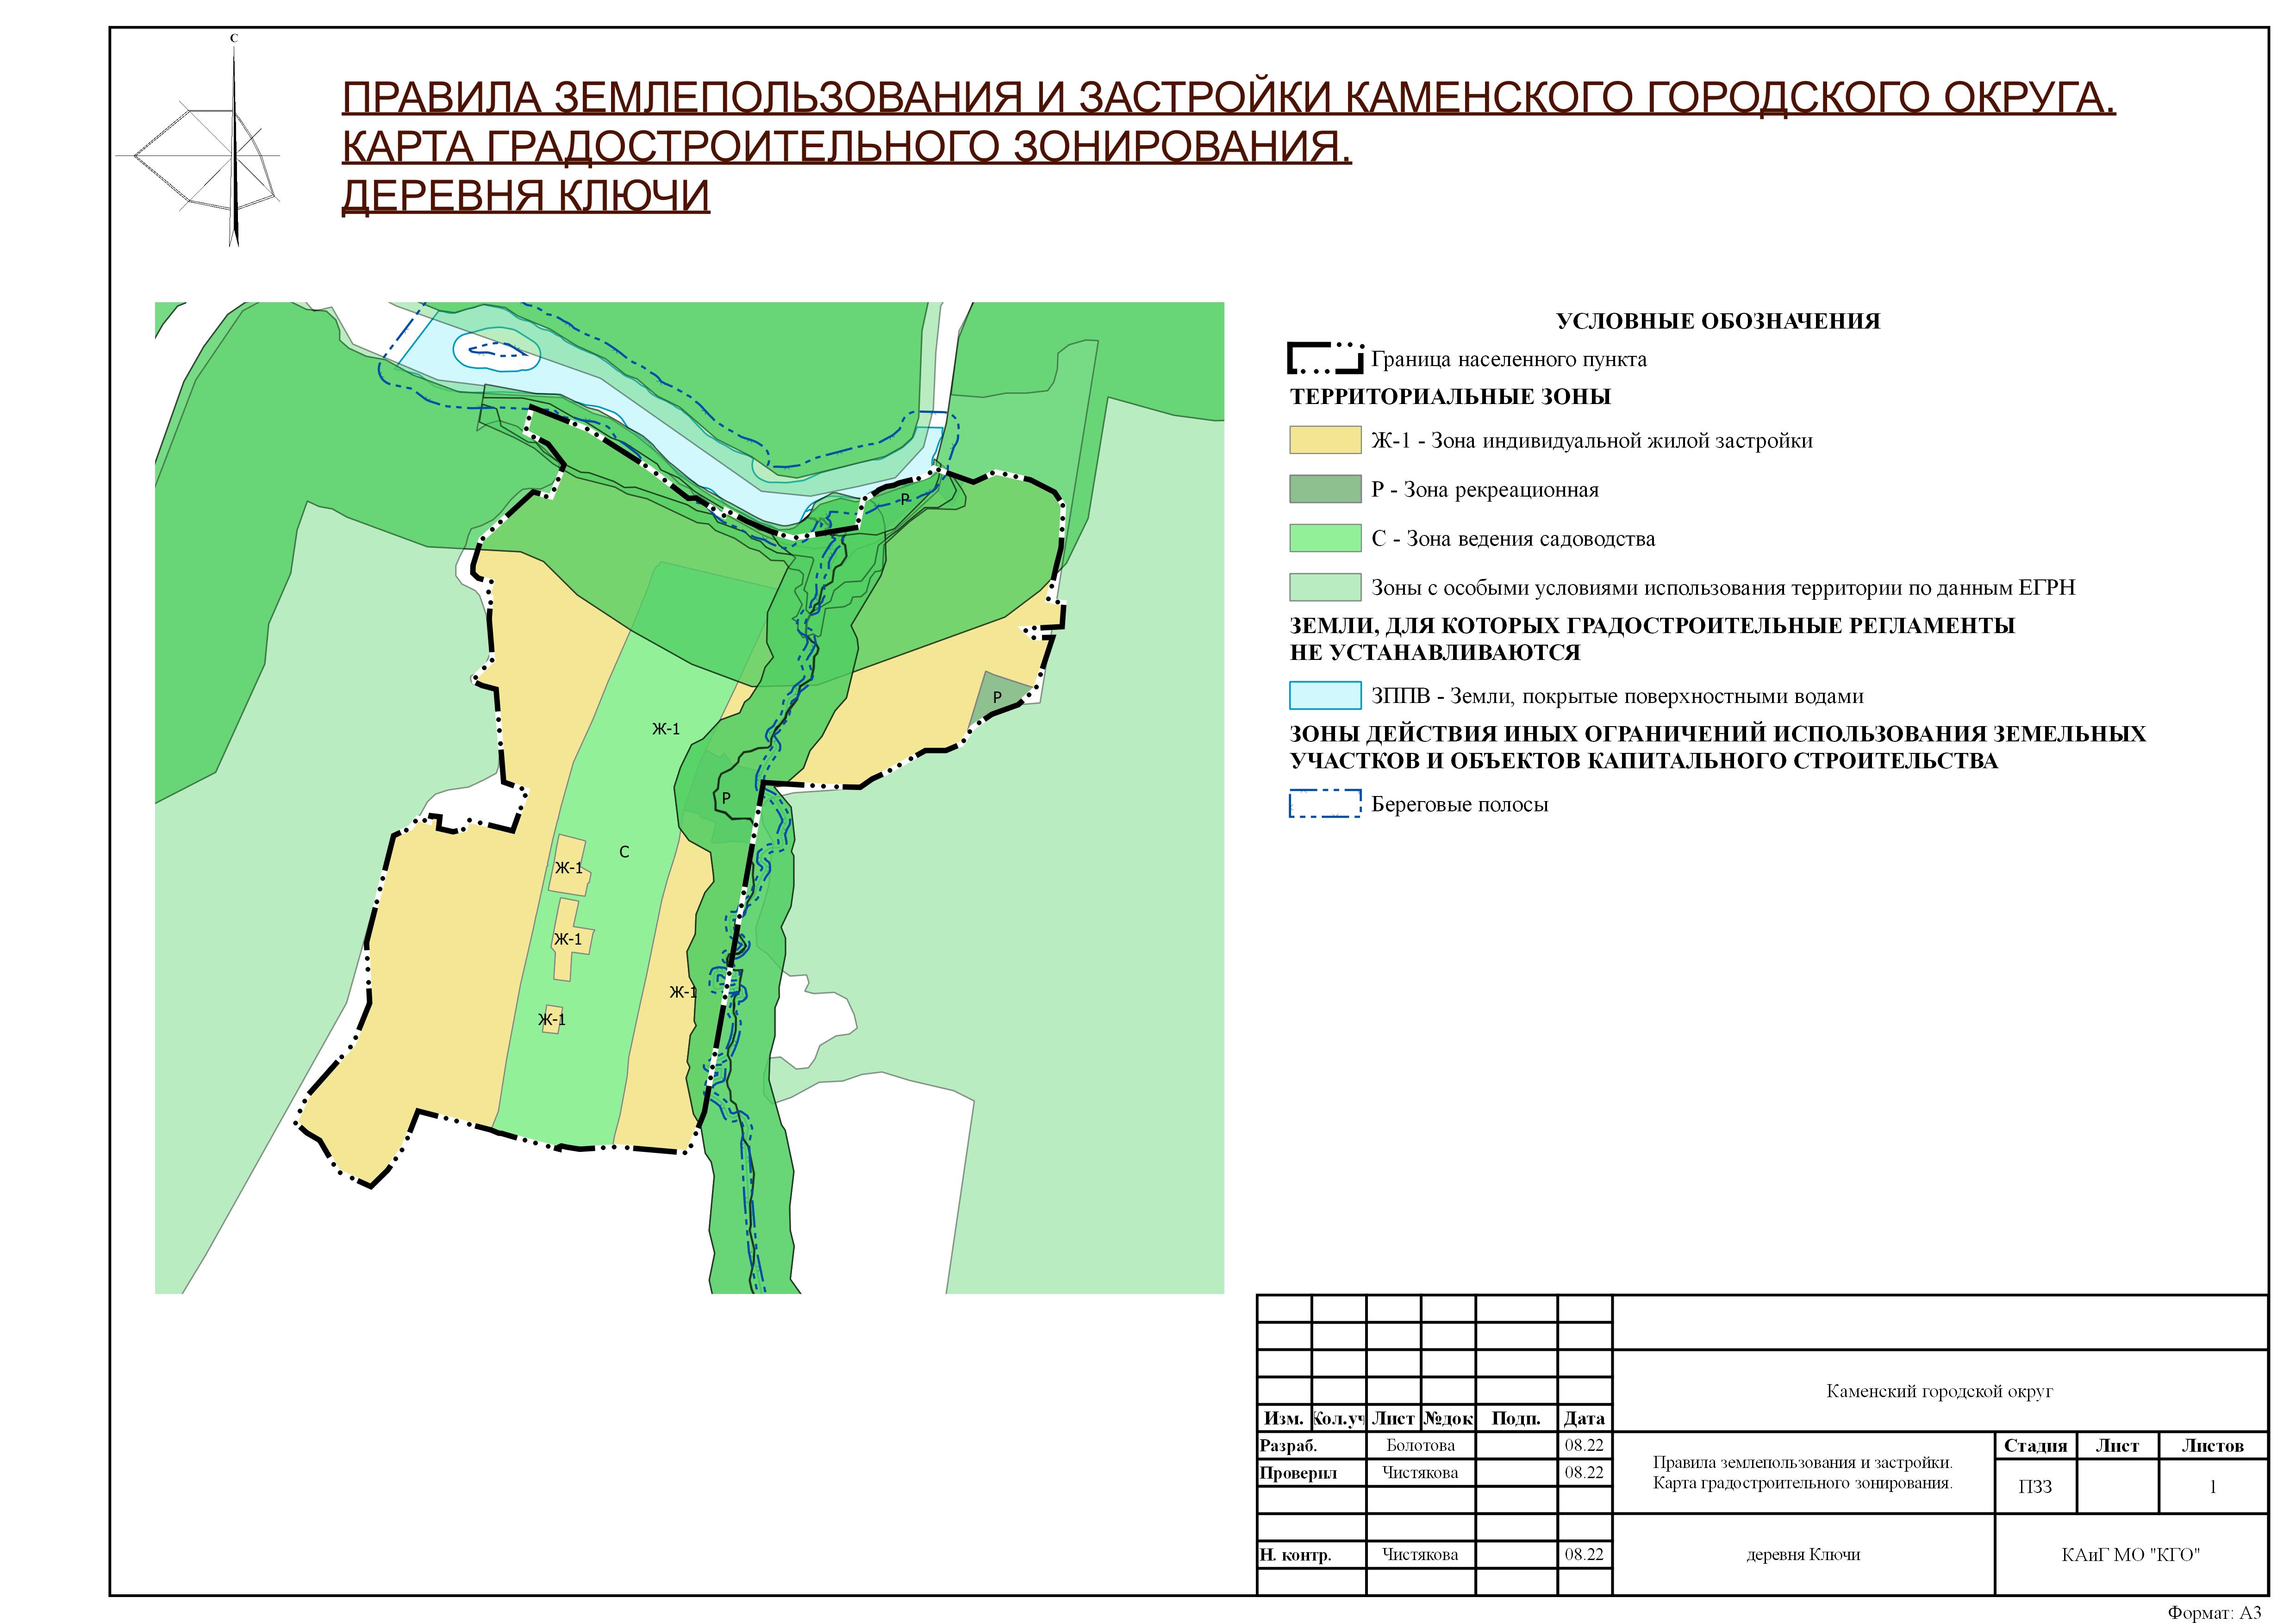
Task: Click 'деревня Ключи' in the title block
Action: click(x=1803, y=1555)
